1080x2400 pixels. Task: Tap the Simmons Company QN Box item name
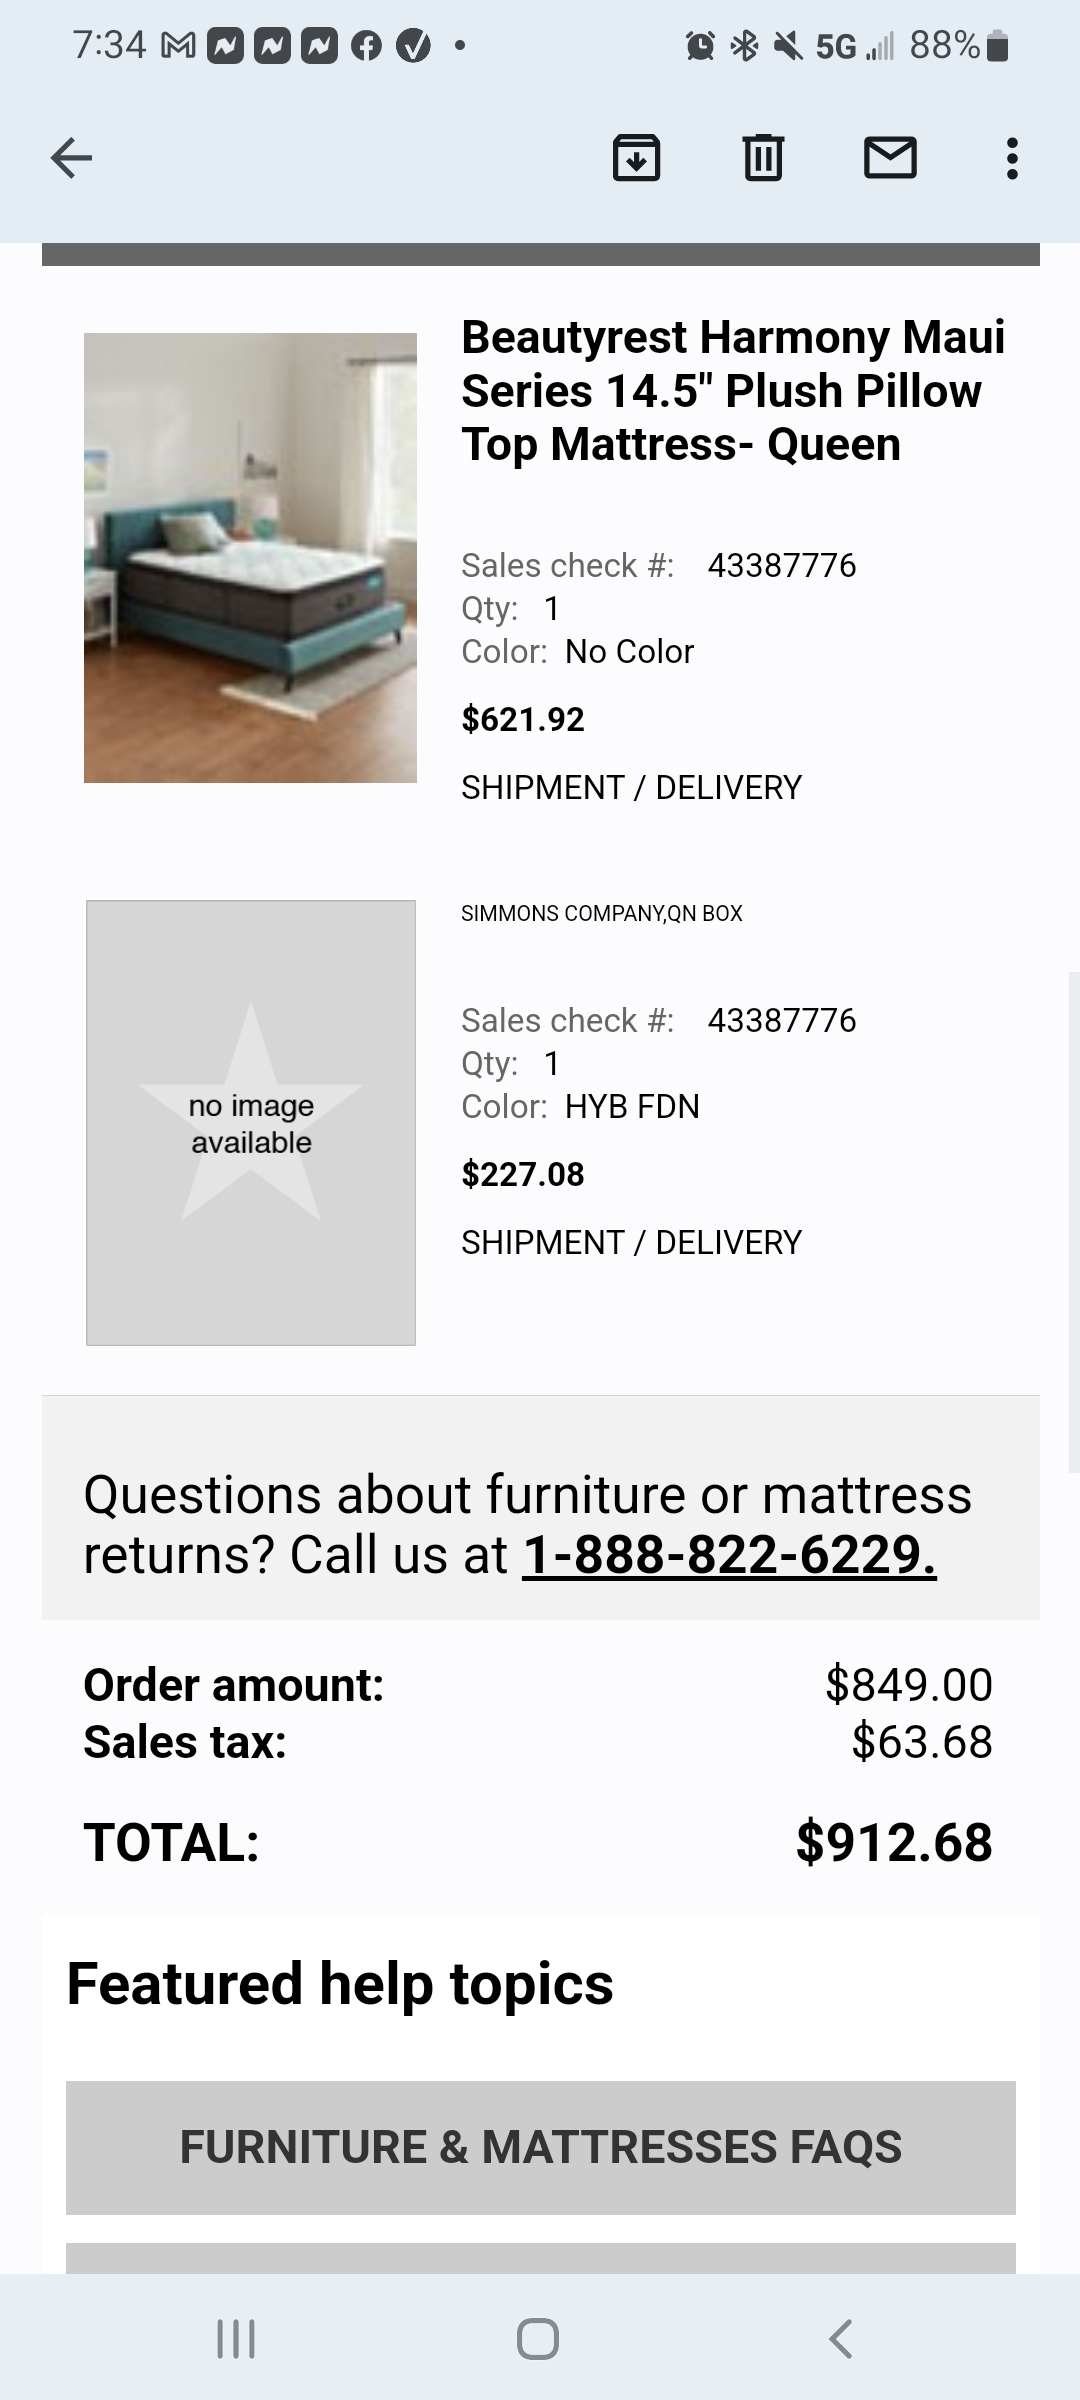(x=601, y=913)
